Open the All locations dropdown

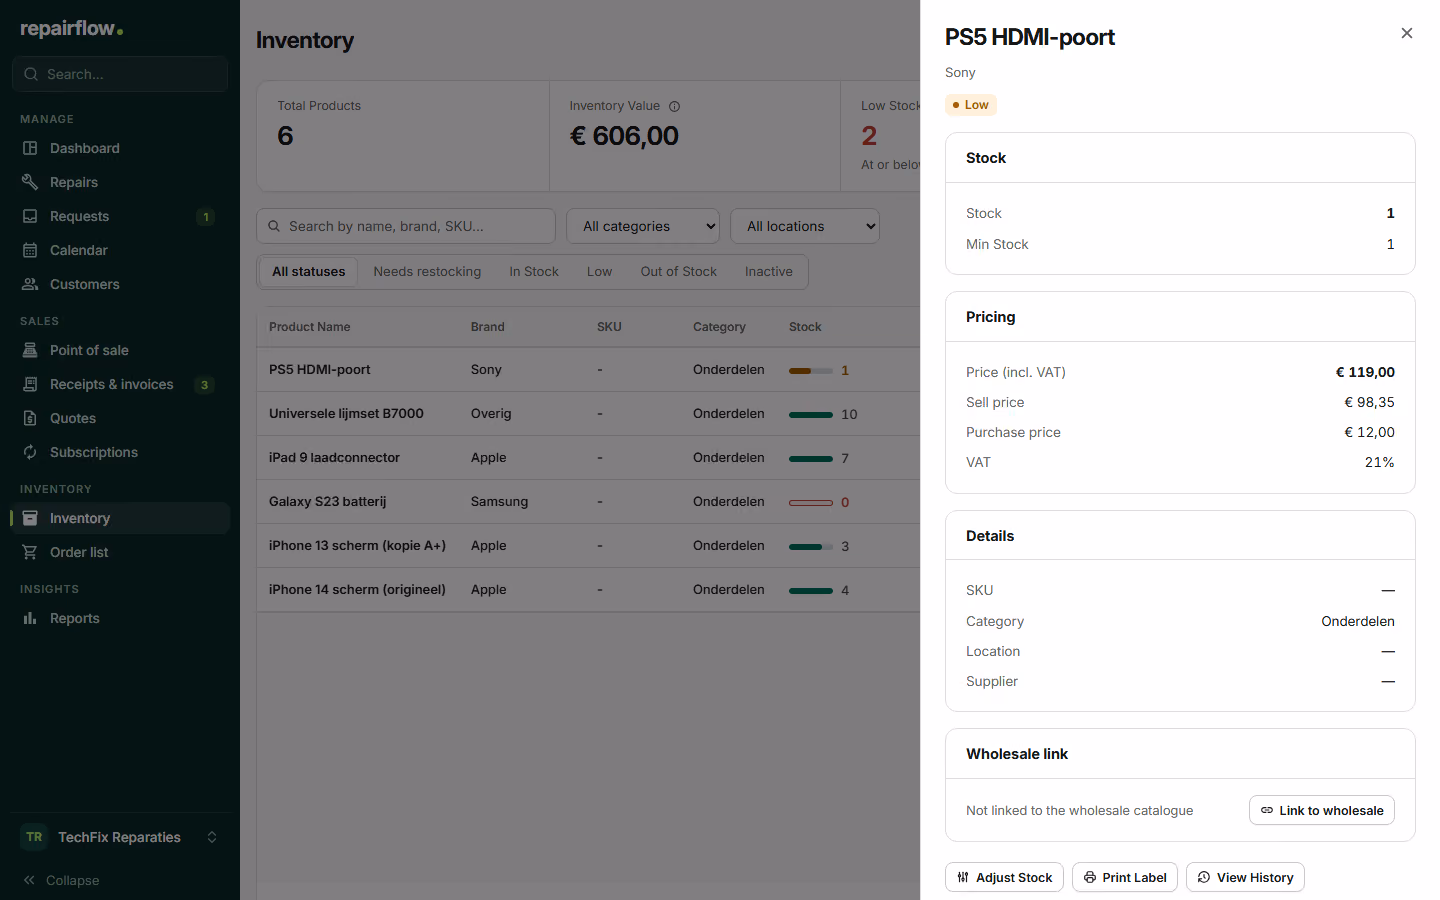point(805,226)
